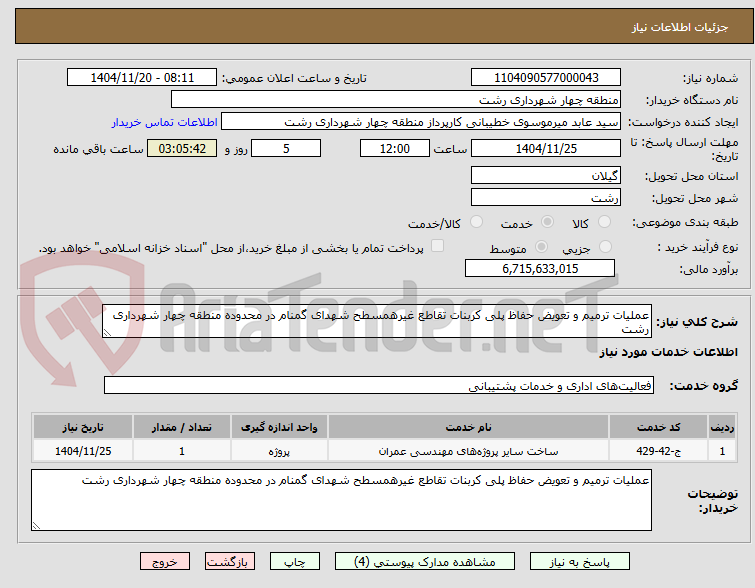Click the نام خدمت column header
This screenshot has height=588, width=755.
click(469, 427)
